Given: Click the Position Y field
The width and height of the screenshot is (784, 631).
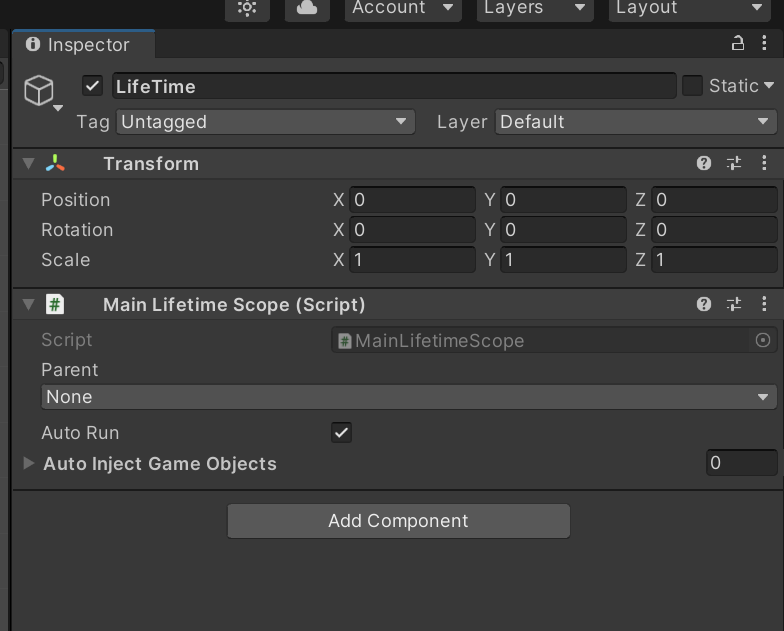Looking at the screenshot, I should click(x=564, y=200).
